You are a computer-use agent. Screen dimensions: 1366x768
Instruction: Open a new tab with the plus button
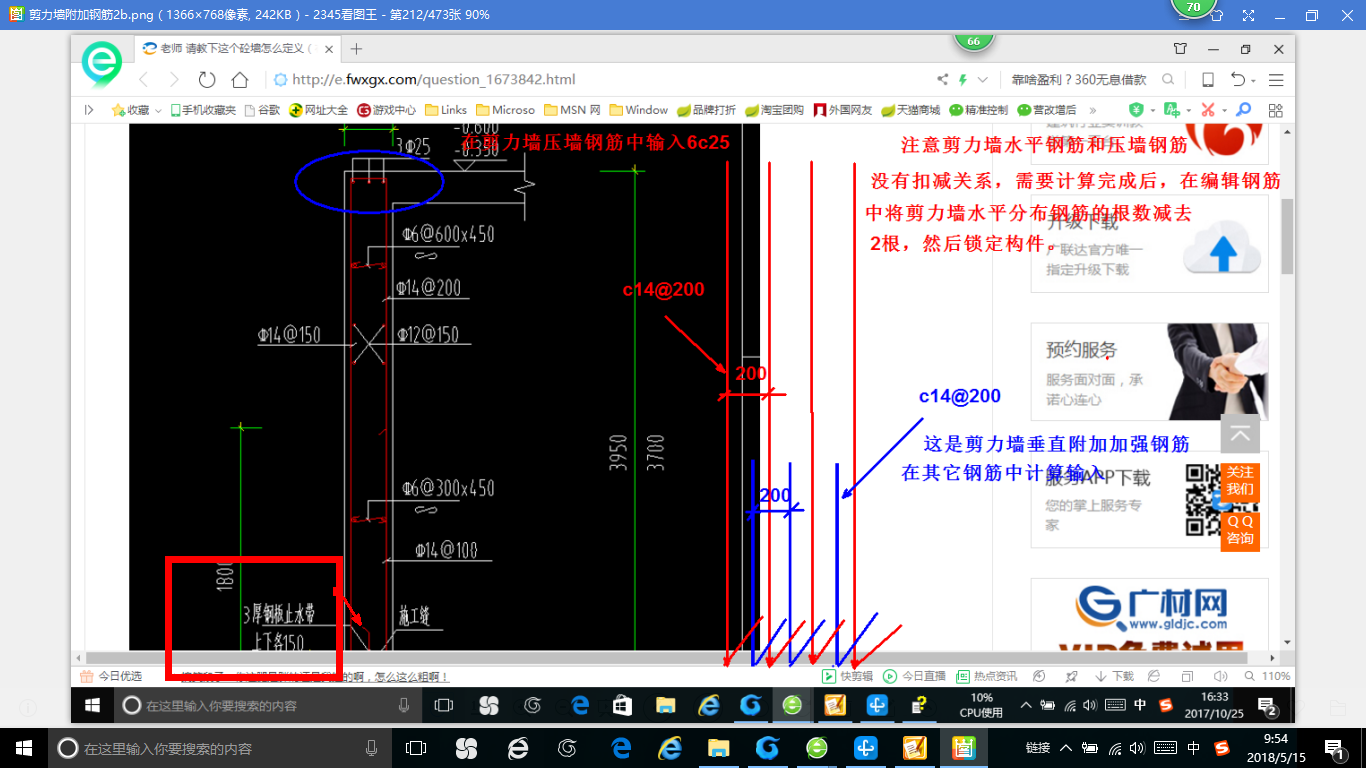pyautogui.click(x=356, y=49)
